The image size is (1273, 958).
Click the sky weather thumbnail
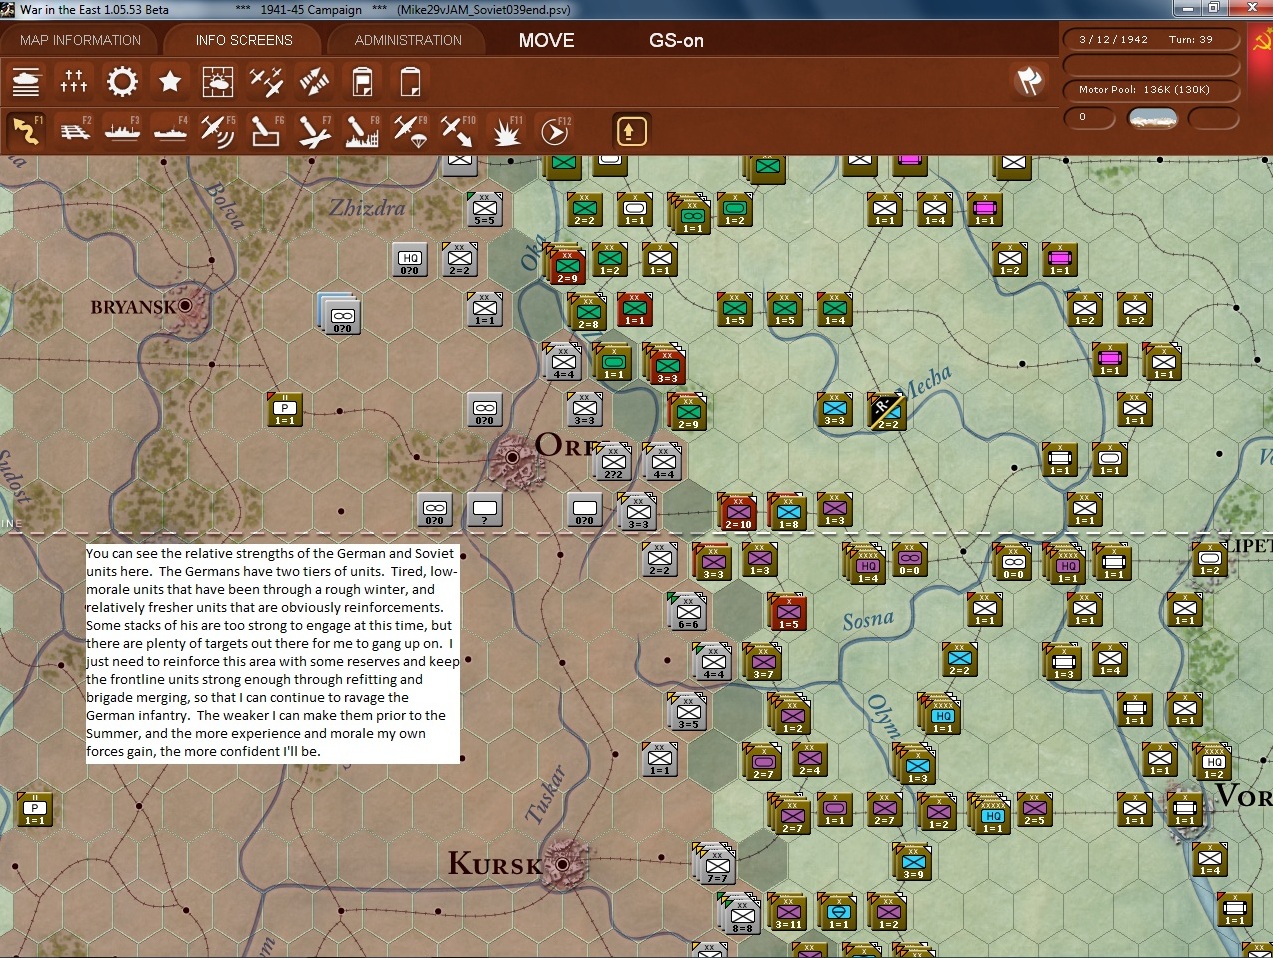point(1152,118)
